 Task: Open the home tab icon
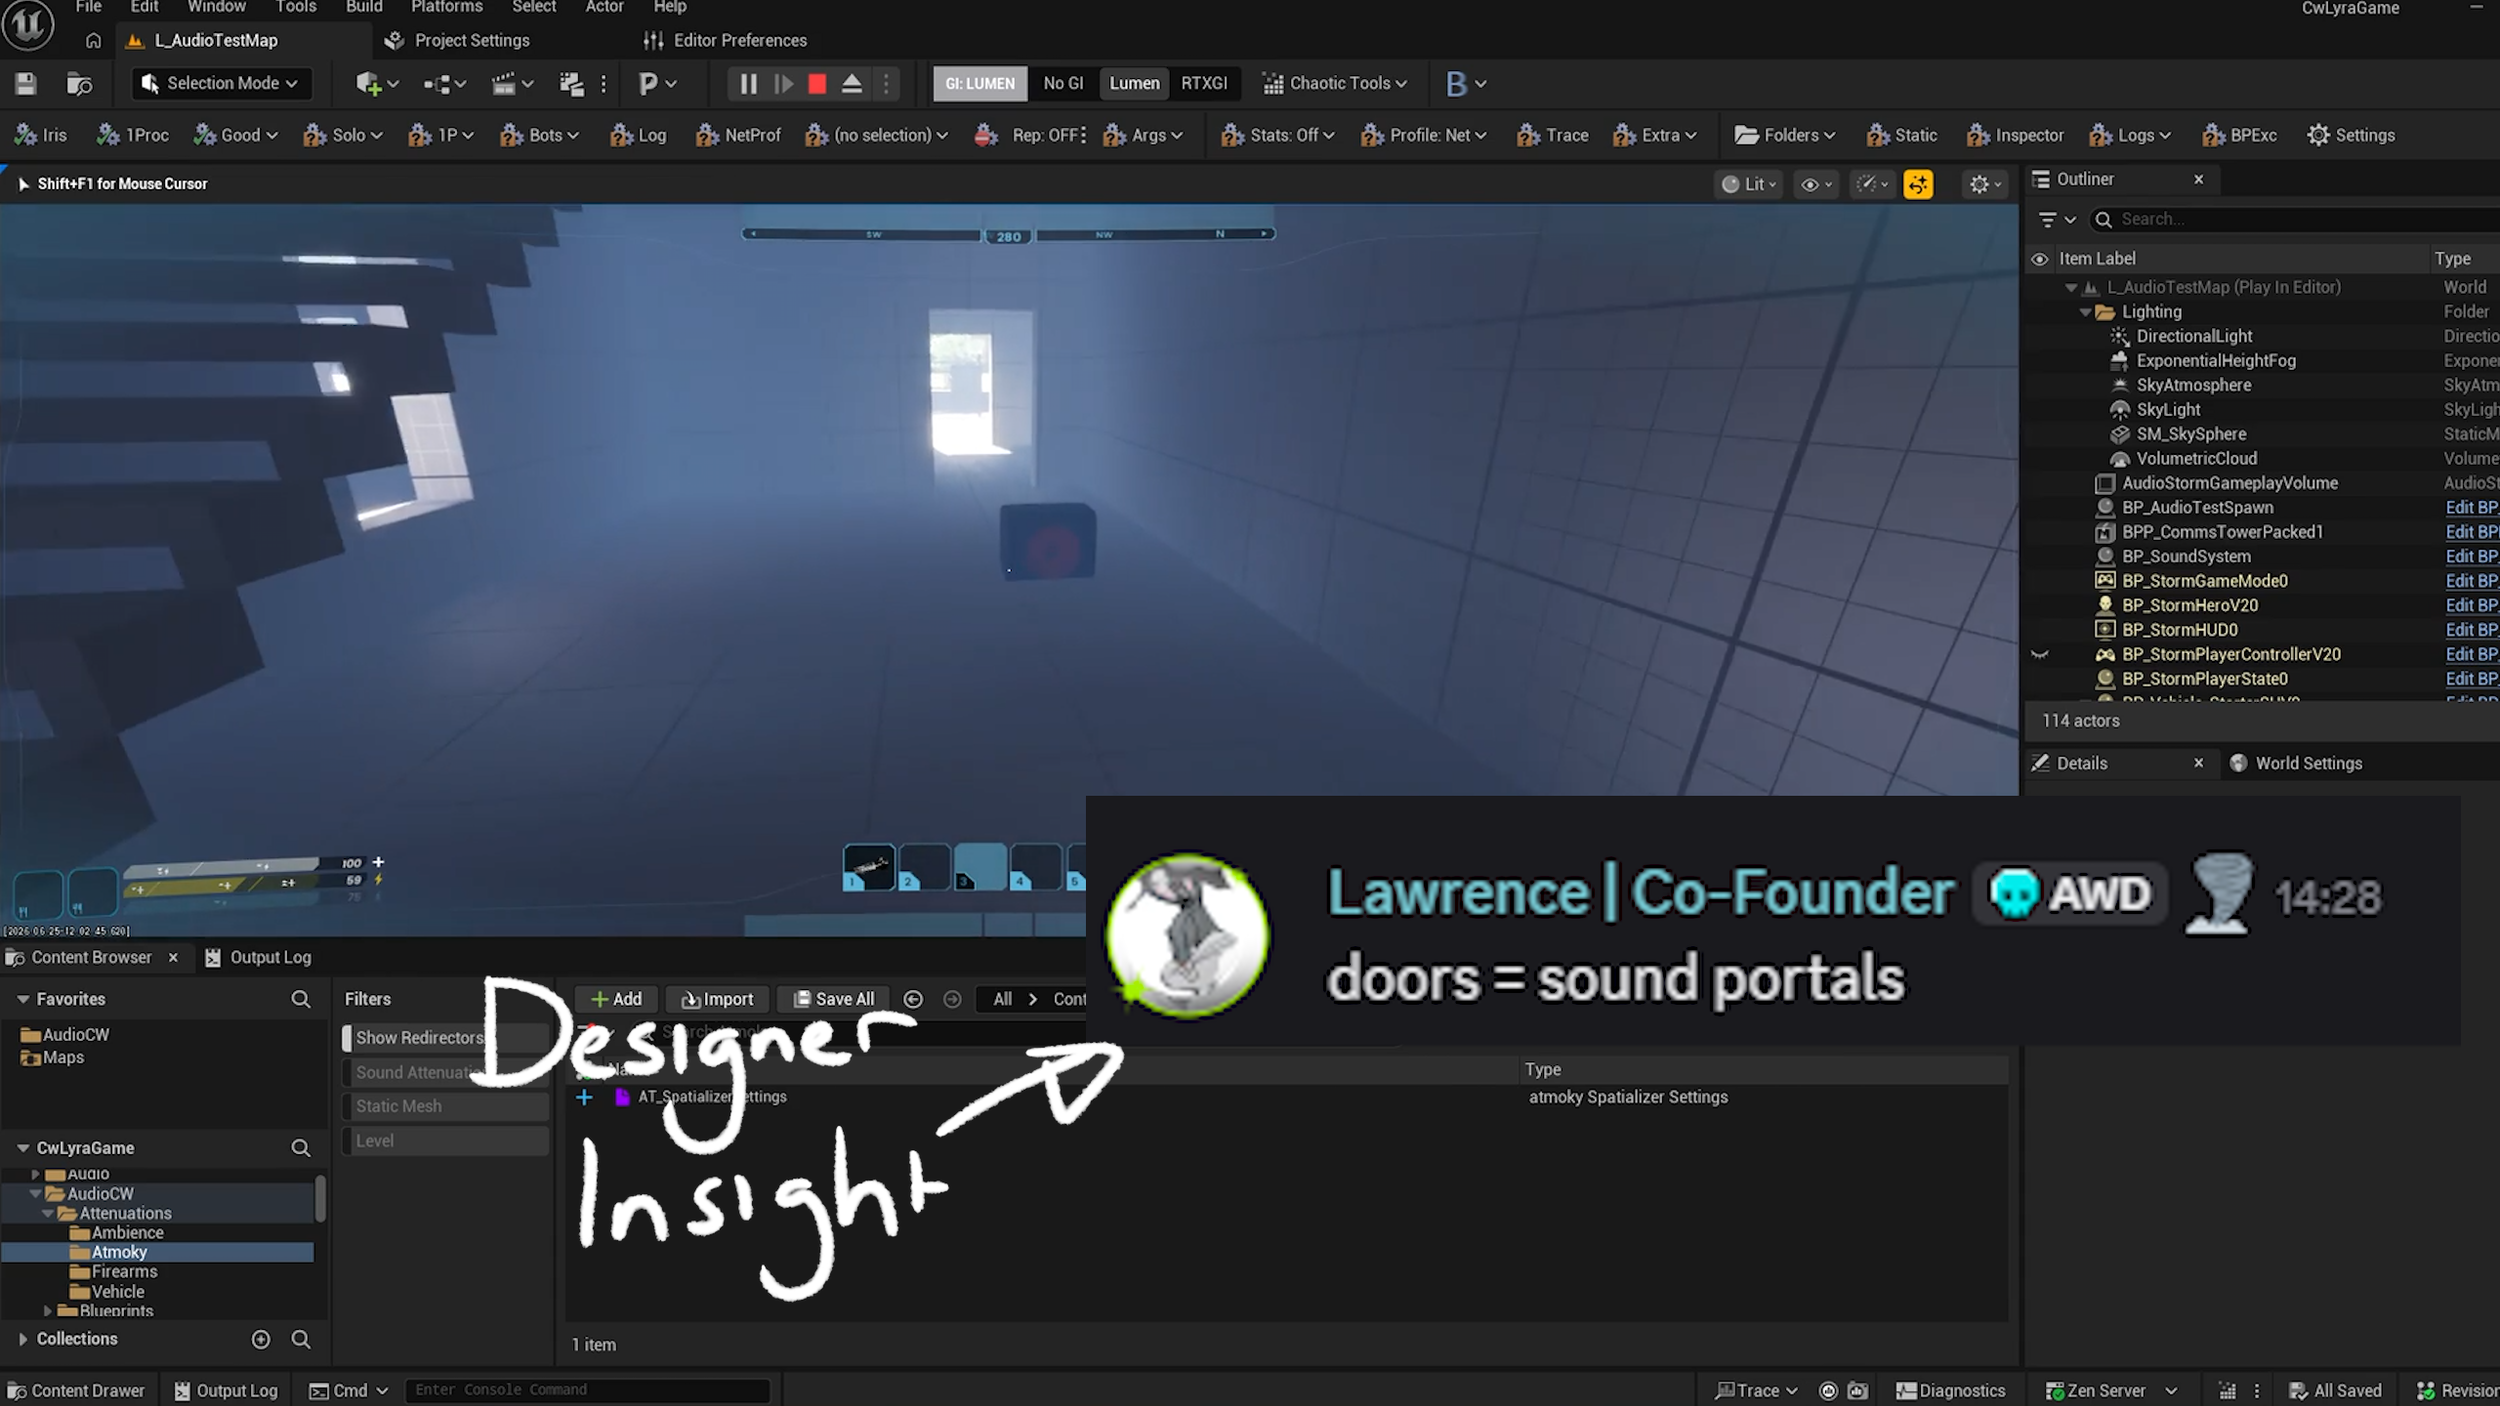click(93, 41)
